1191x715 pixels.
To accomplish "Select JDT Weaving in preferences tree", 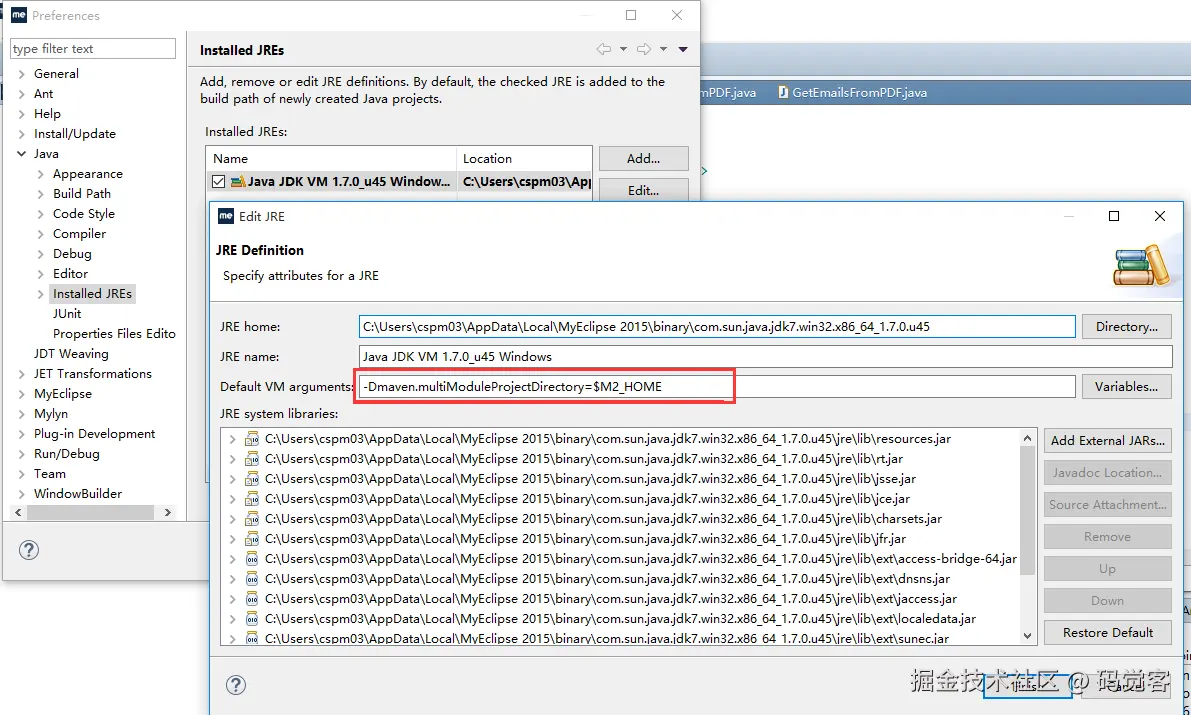I will (x=71, y=353).
